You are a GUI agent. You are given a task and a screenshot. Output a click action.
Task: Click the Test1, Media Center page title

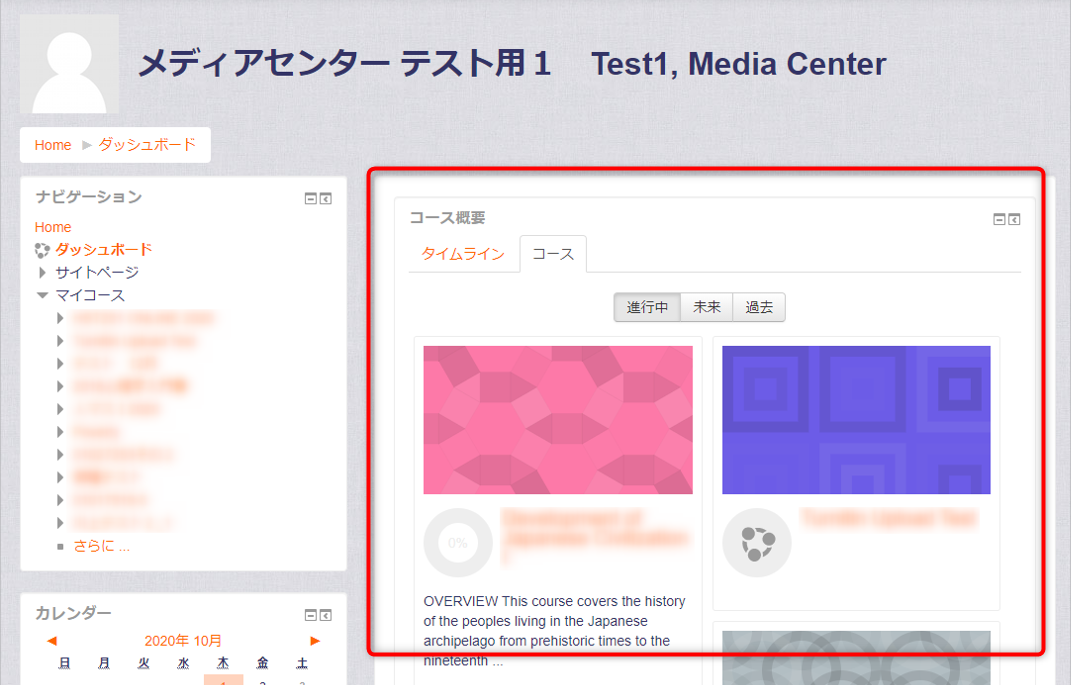(x=739, y=64)
